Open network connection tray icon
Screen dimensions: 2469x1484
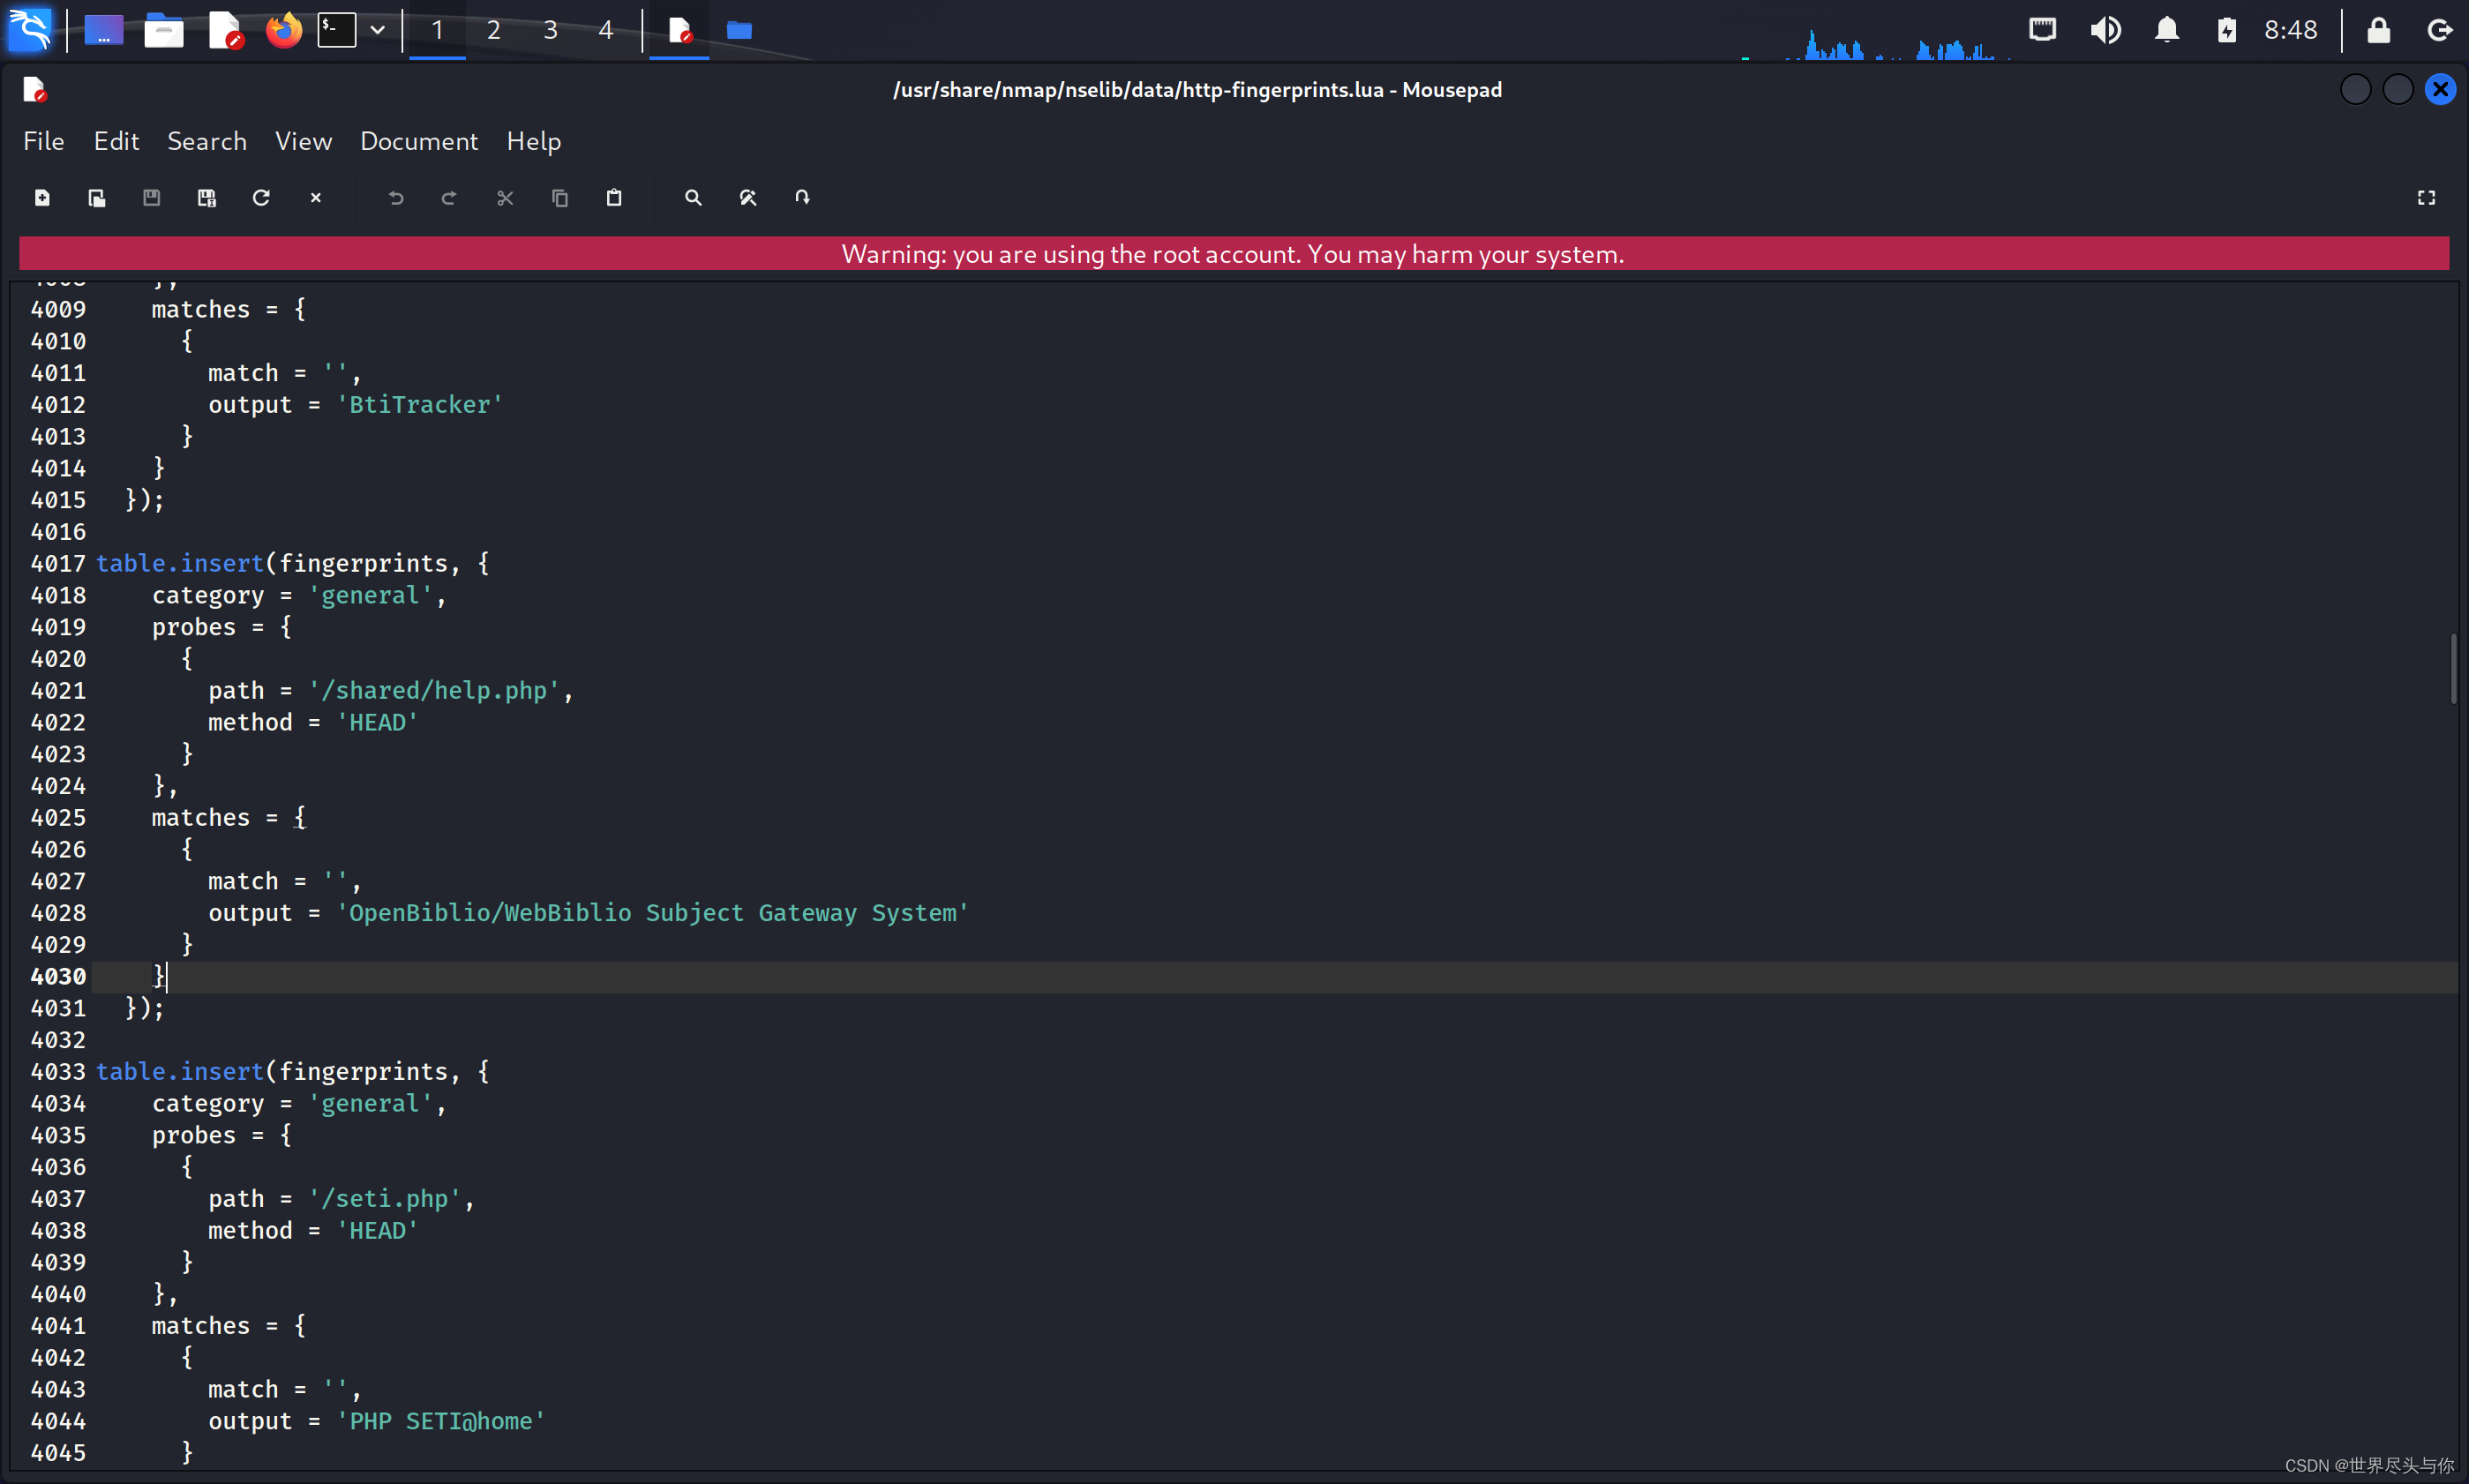point(2042,30)
